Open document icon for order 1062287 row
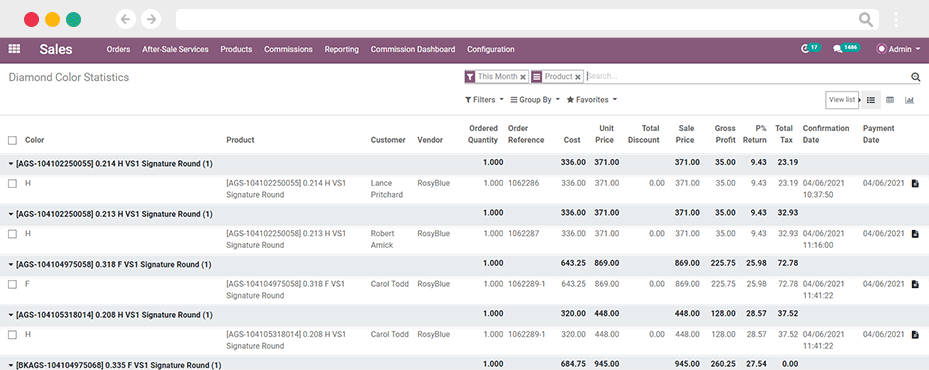Screen dimensions: 929x370 click(915, 234)
